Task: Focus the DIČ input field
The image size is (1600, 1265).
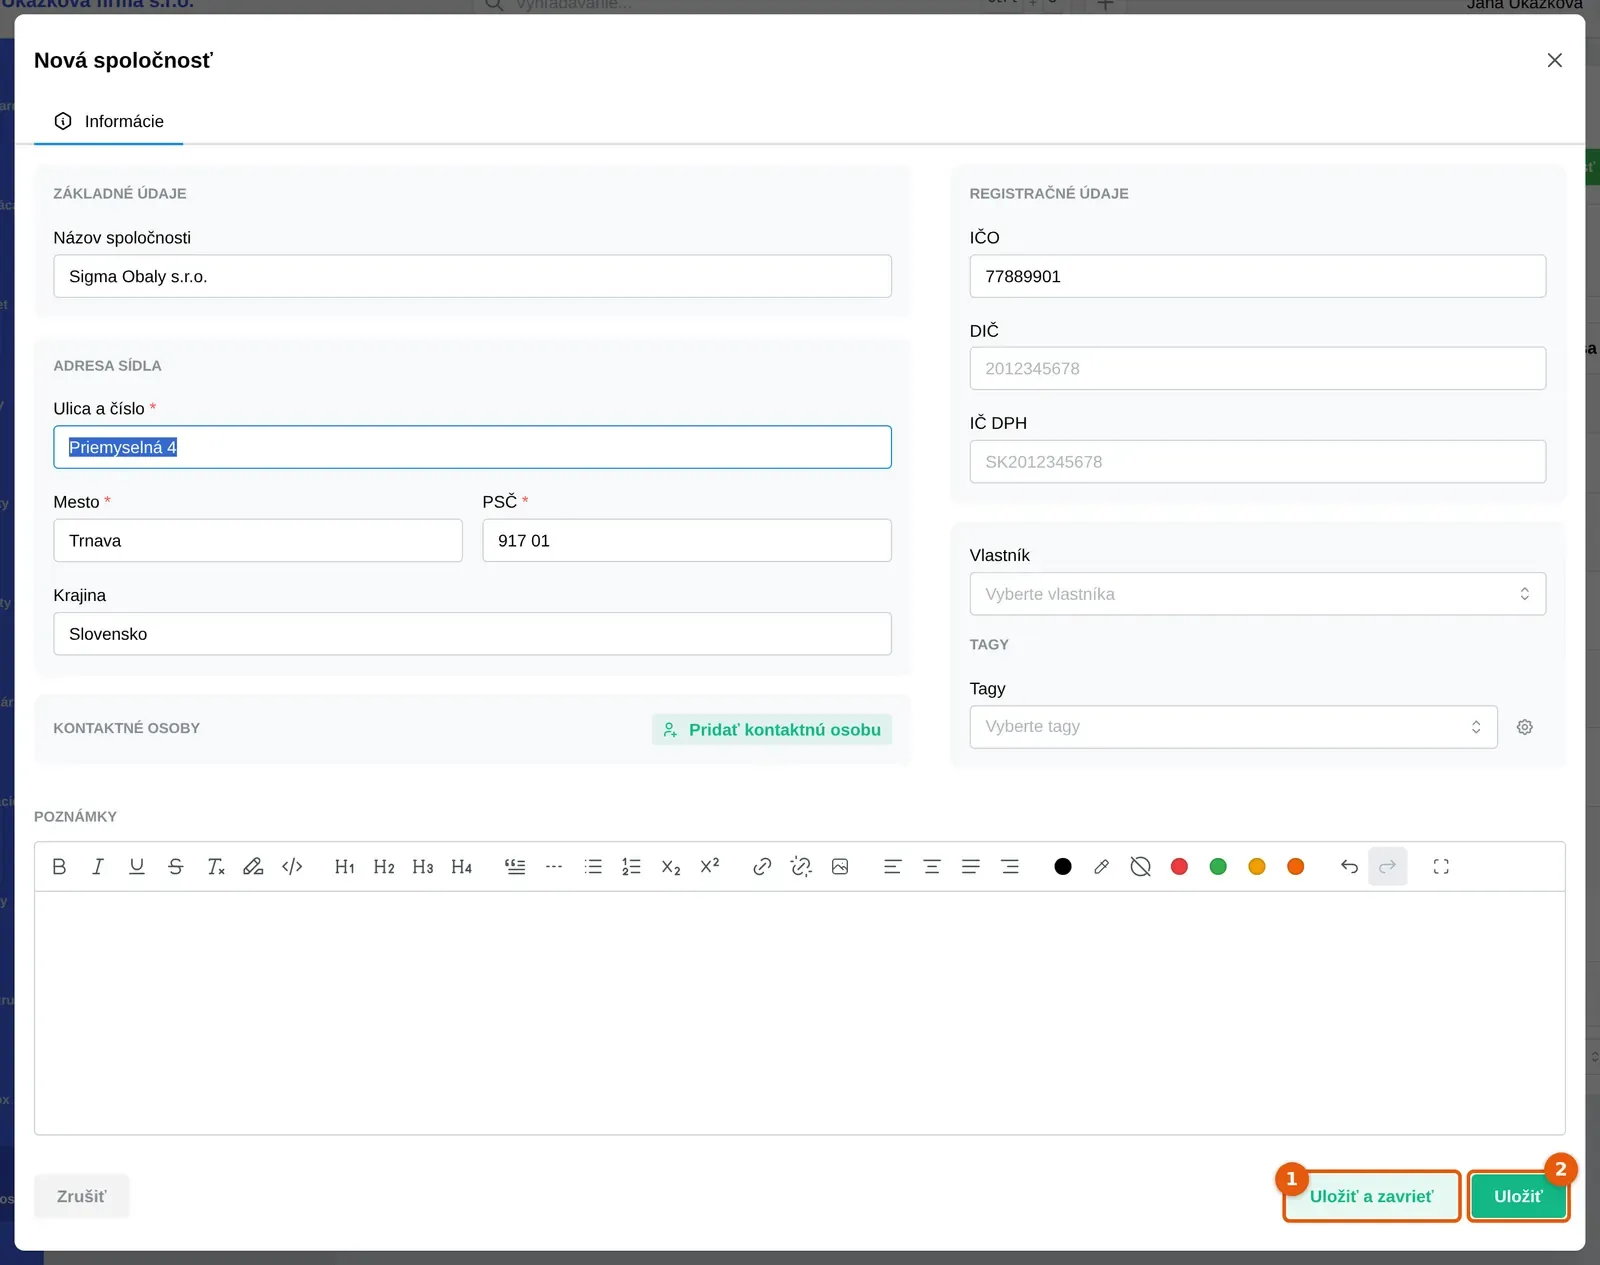Action: 1258,368
